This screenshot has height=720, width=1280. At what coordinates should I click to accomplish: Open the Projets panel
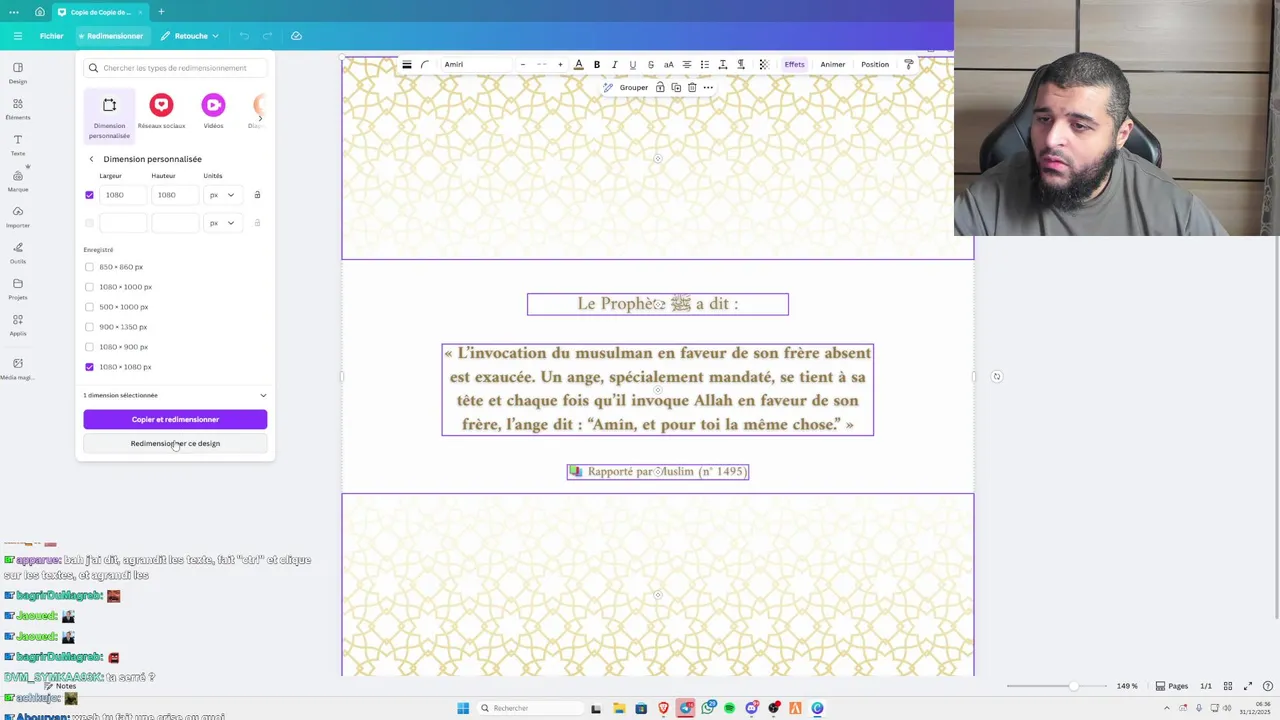[18, 289]
